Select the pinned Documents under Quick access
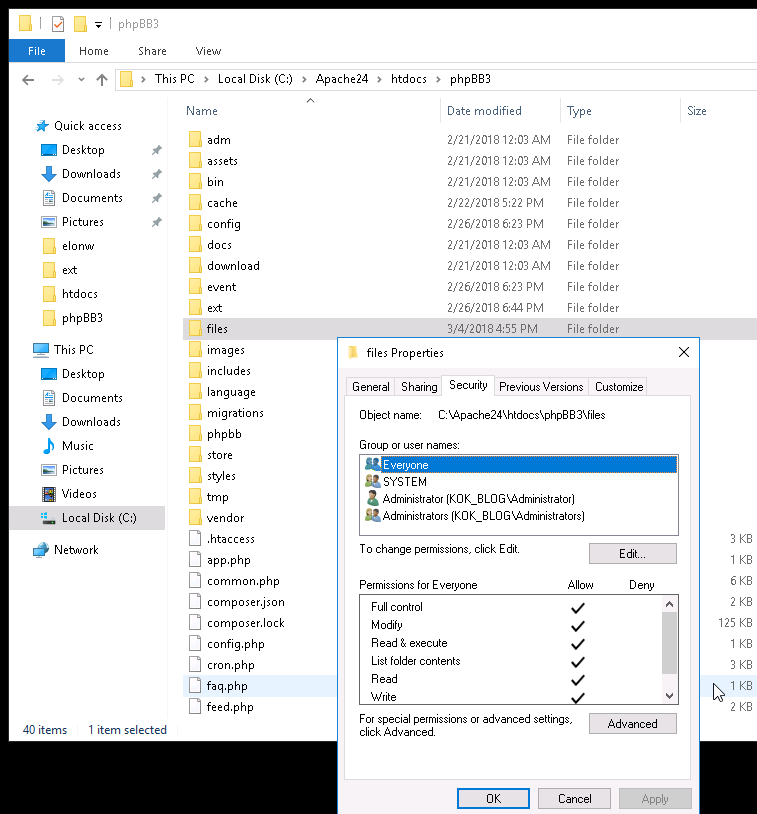This screenshot has height=814, width=757. click(x=92, y=198)
